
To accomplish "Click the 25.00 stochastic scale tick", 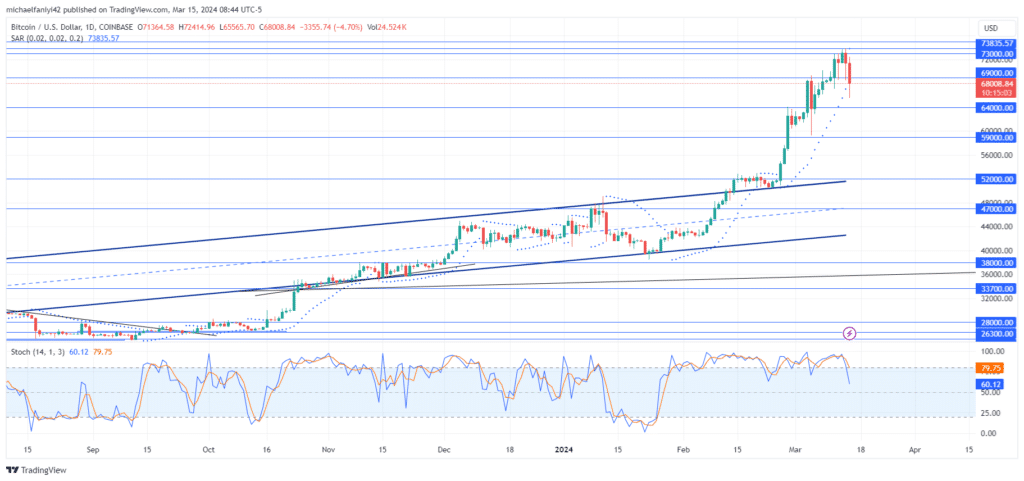I will [x=990, y=413].
